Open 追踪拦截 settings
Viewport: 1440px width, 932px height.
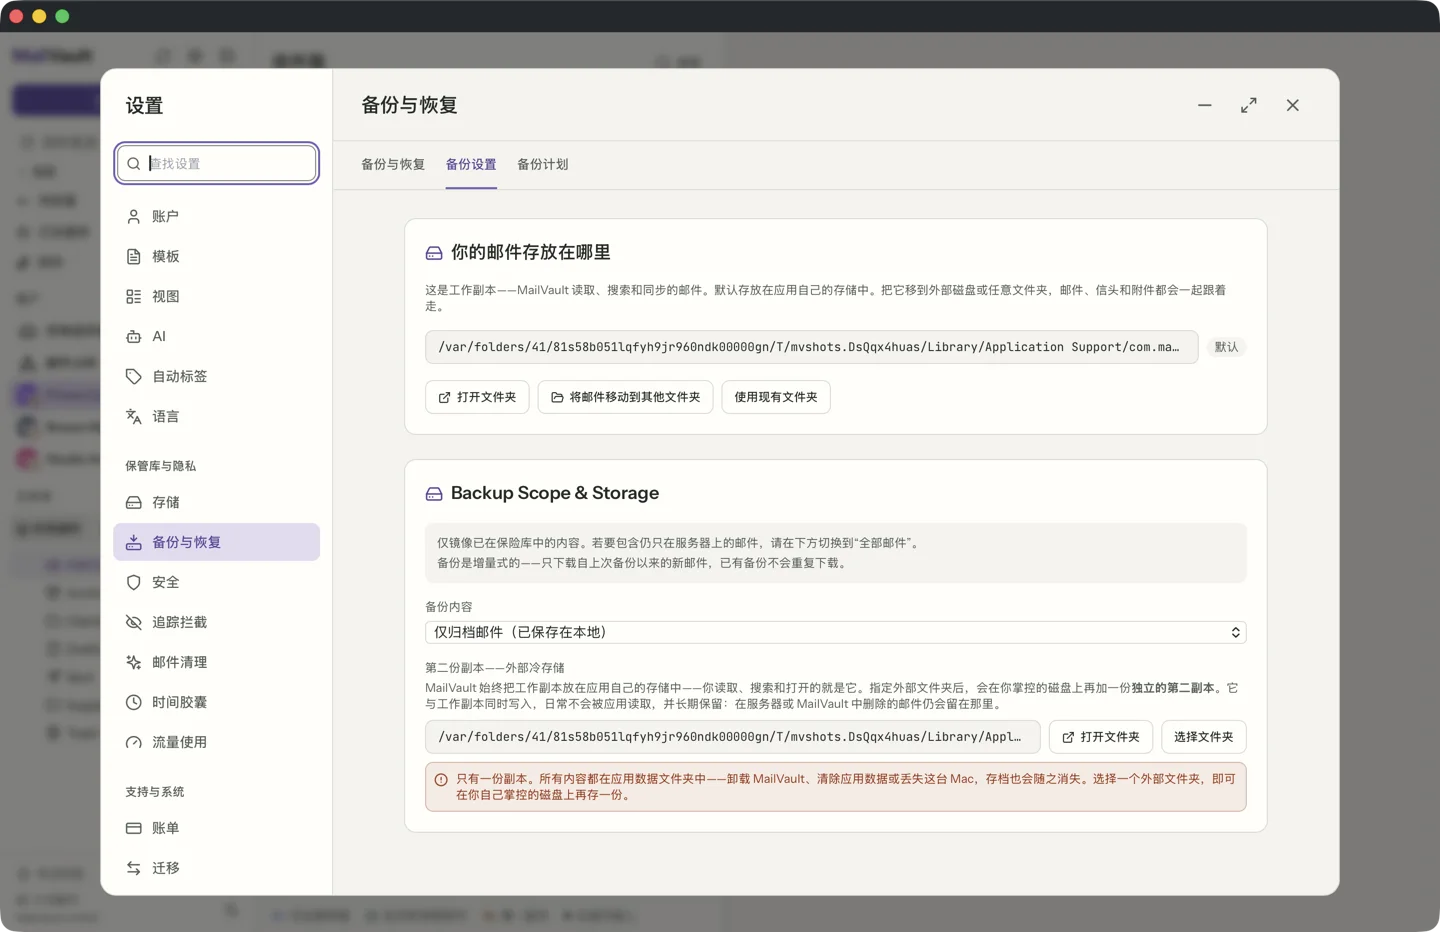(x=216, y=622)
